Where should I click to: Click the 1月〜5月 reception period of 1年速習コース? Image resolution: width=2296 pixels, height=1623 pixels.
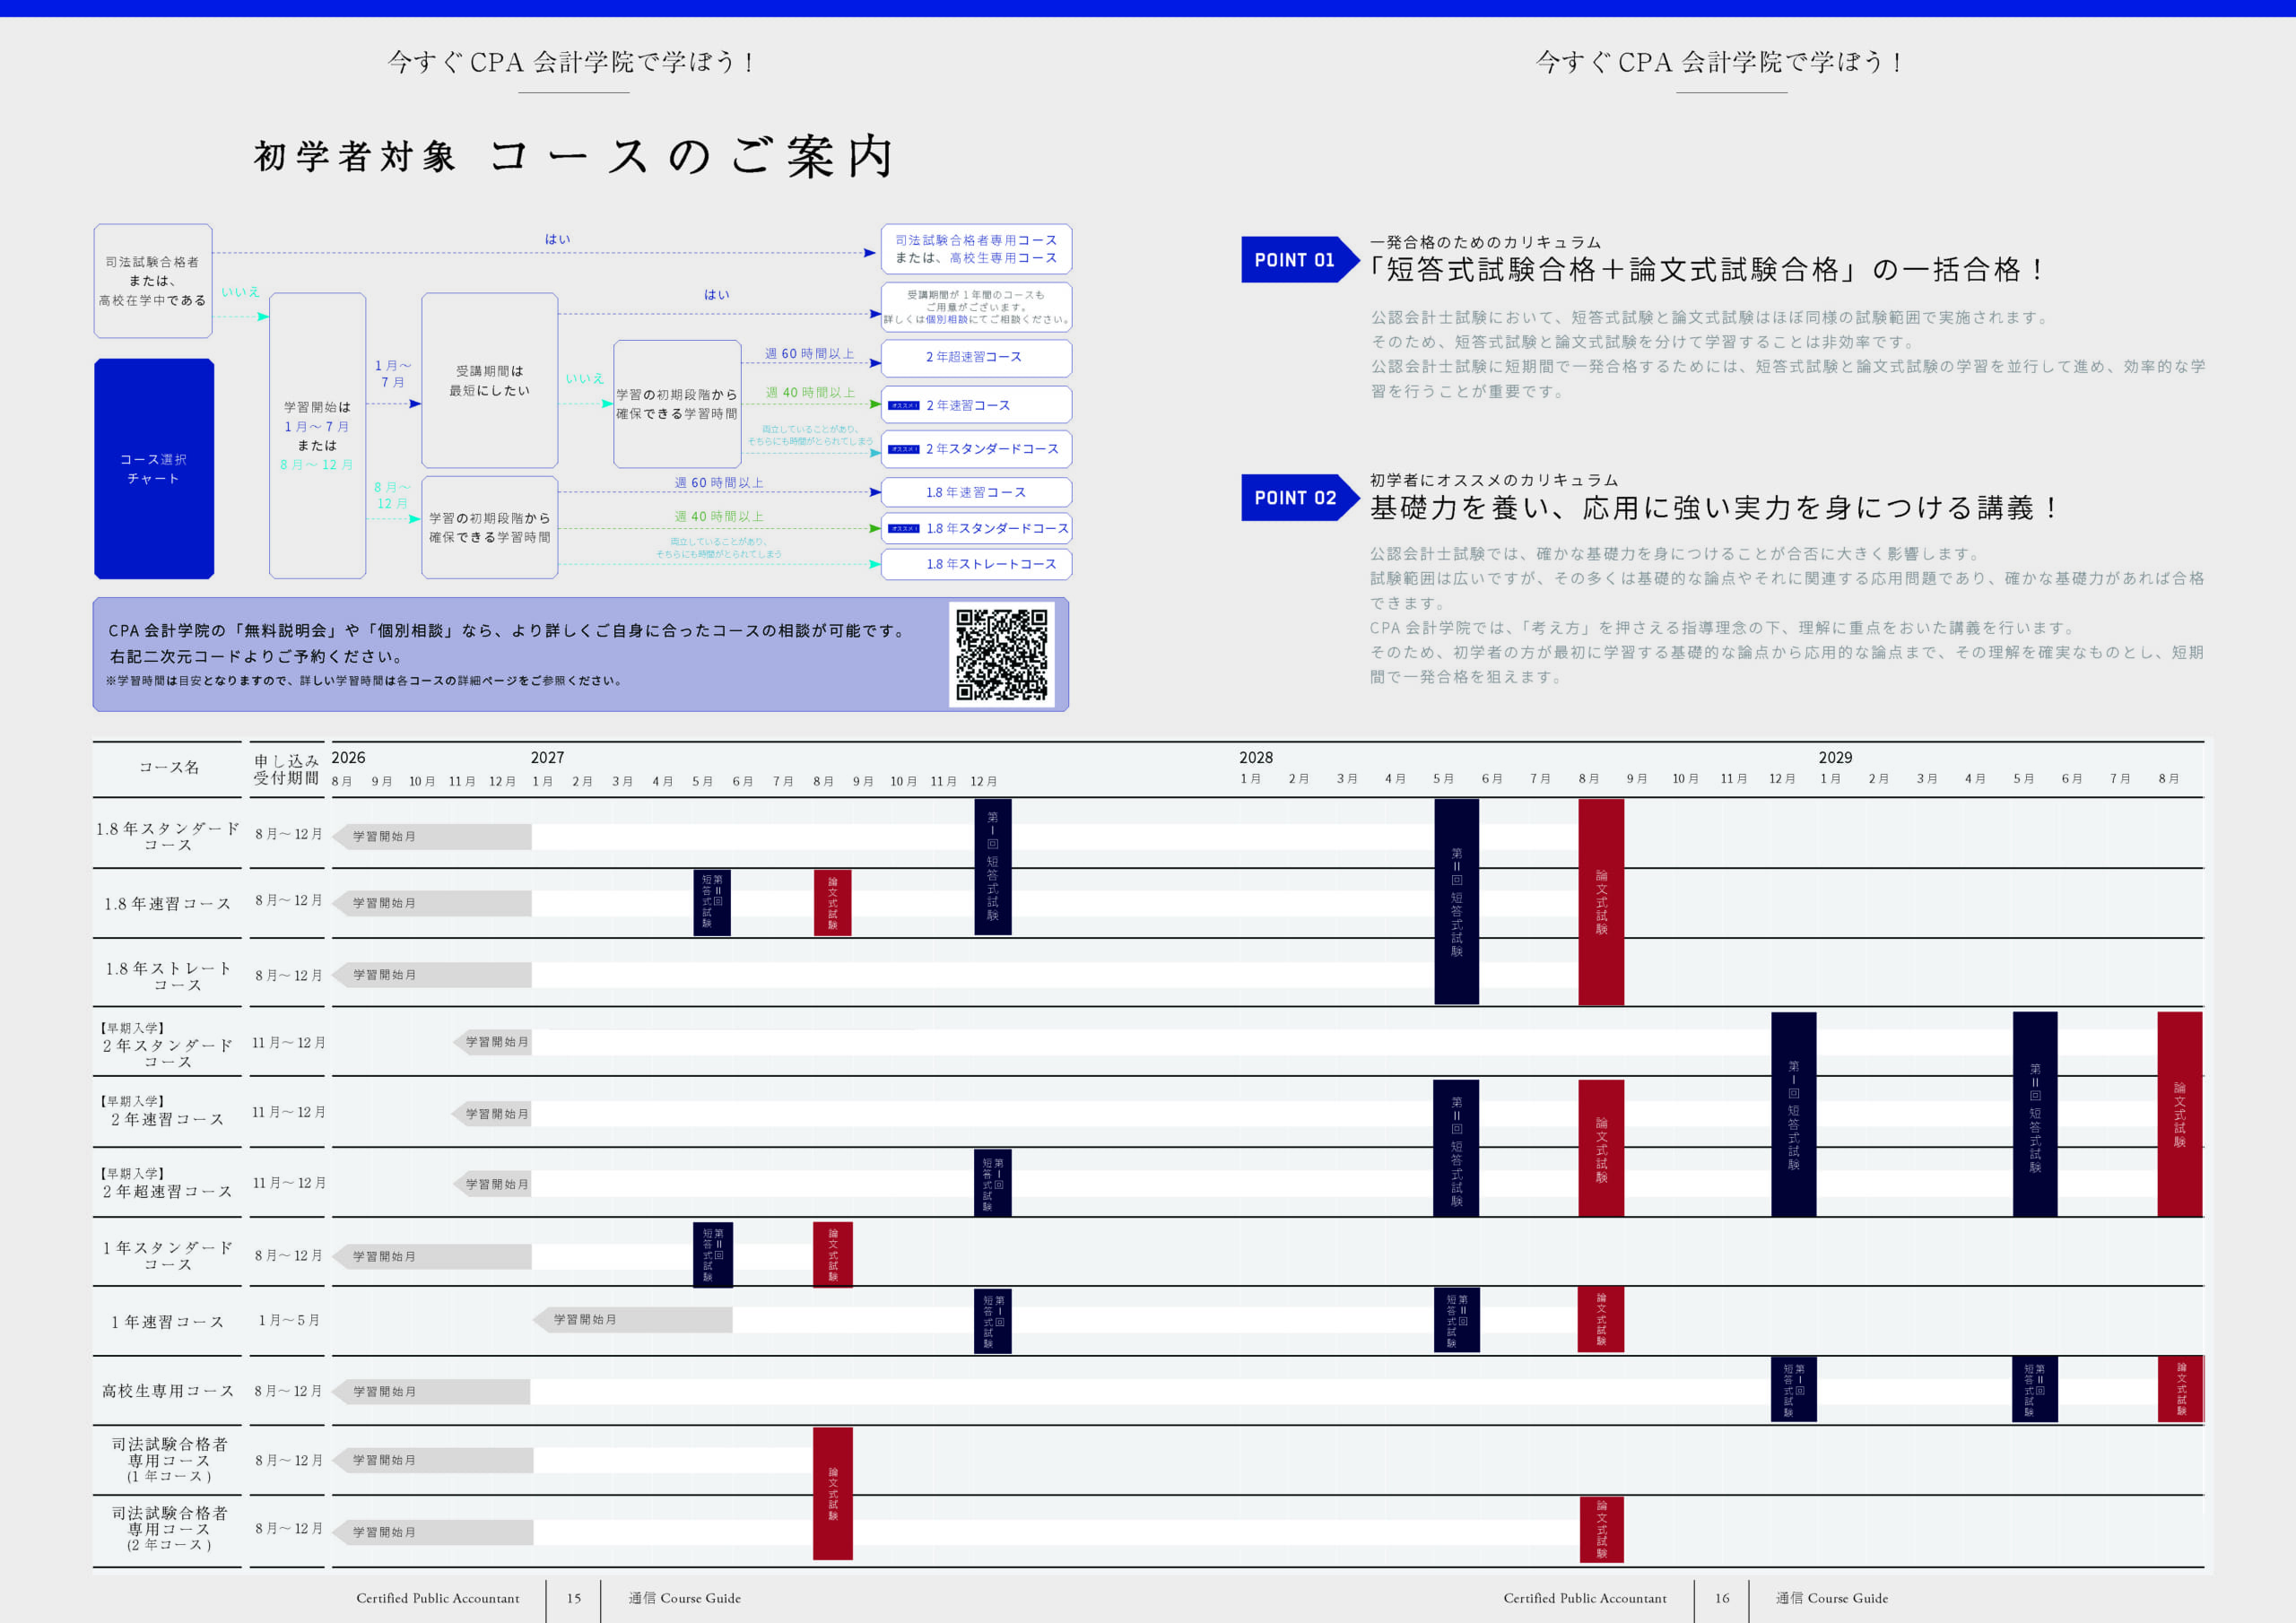point(289,1320)
